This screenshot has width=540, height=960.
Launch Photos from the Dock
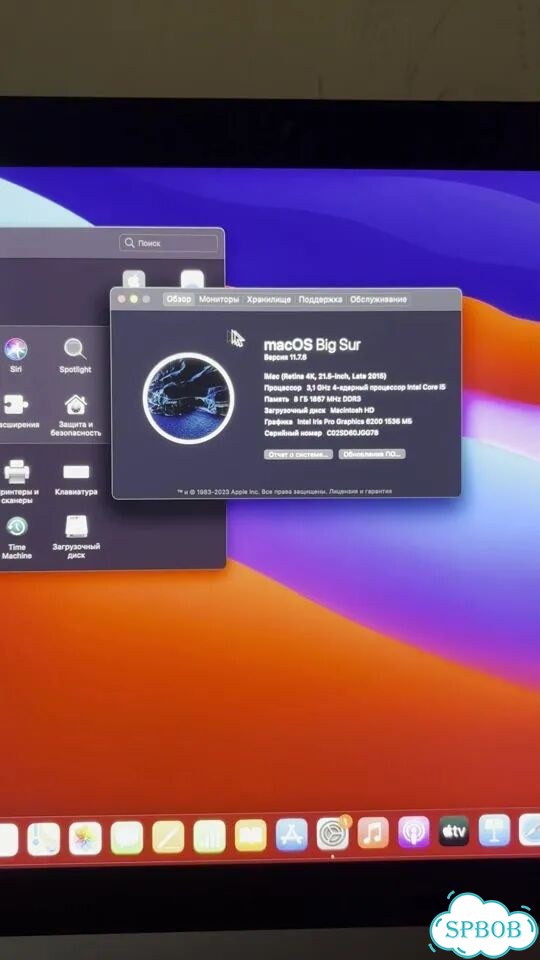[x=85, y=838]
